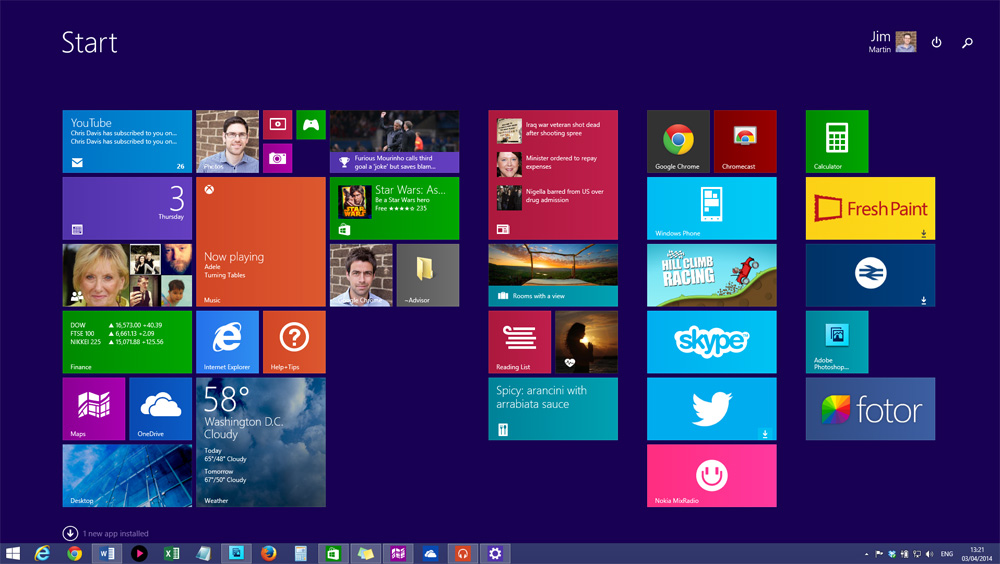Launch the Calculator tile
The width and height of the screenshot is (1000, 564).
pos(837,142)
